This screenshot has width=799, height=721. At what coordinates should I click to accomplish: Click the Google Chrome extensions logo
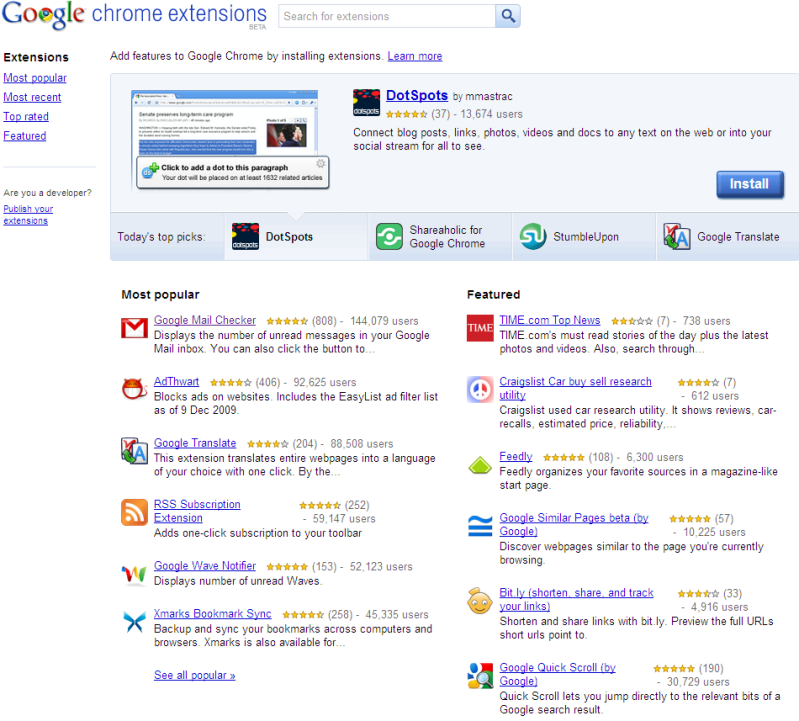pyautogui.click(x=135, y=15)
